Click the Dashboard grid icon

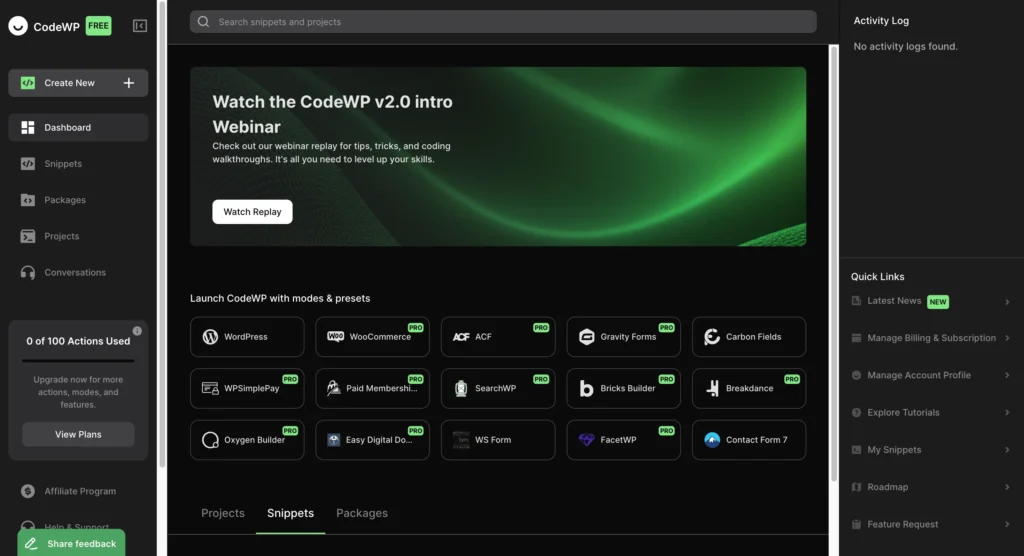(27, 127)
